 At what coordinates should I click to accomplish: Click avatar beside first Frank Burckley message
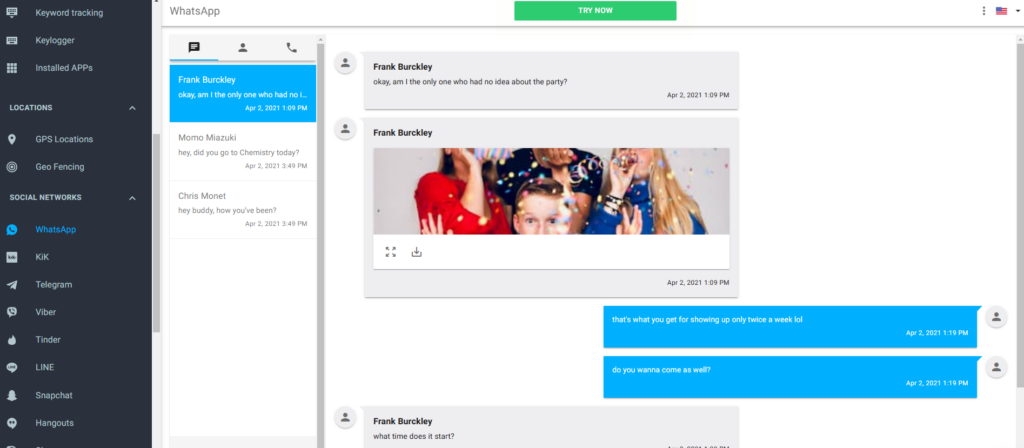coord(345,63)
